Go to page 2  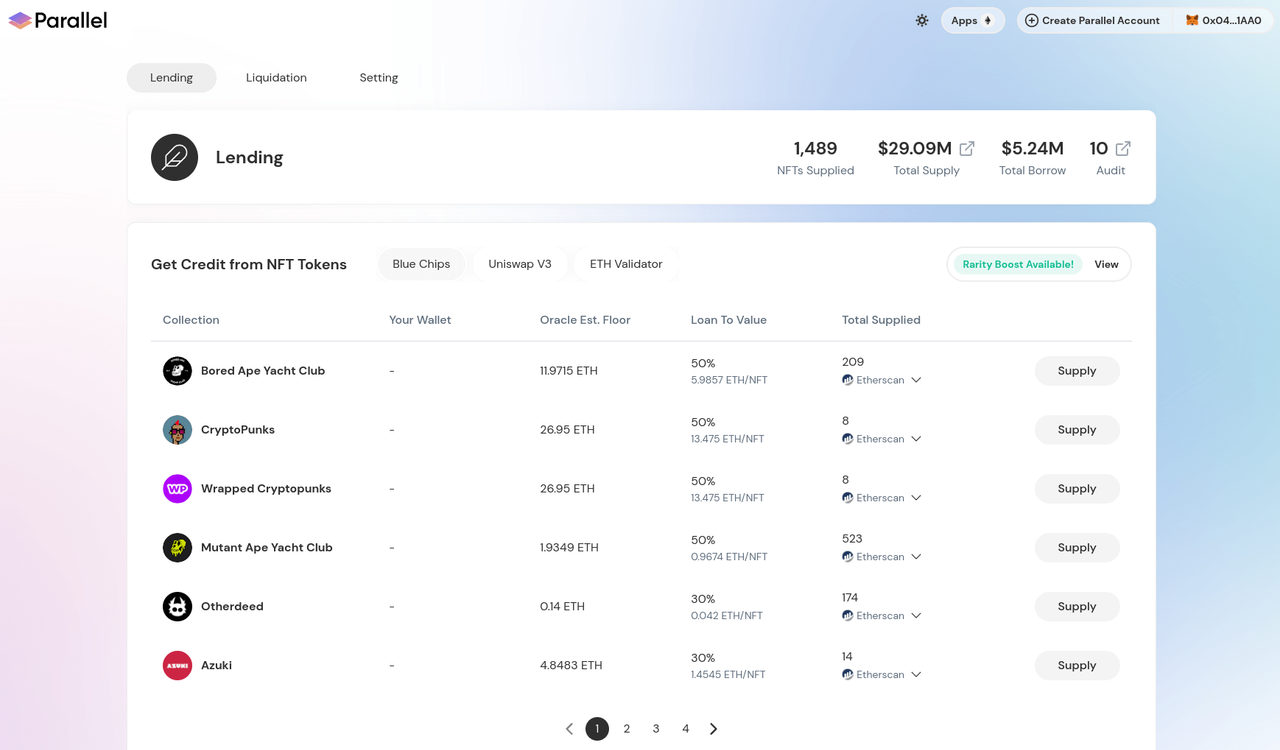(627, 729)
